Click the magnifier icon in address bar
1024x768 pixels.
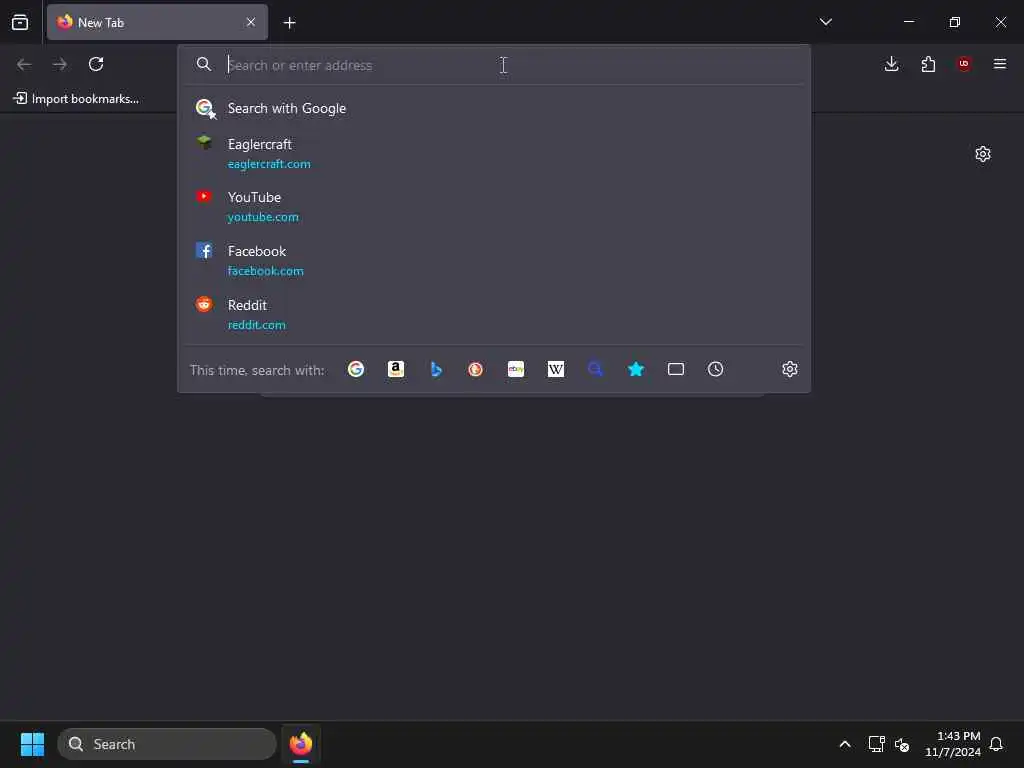(x=204, y=64)
